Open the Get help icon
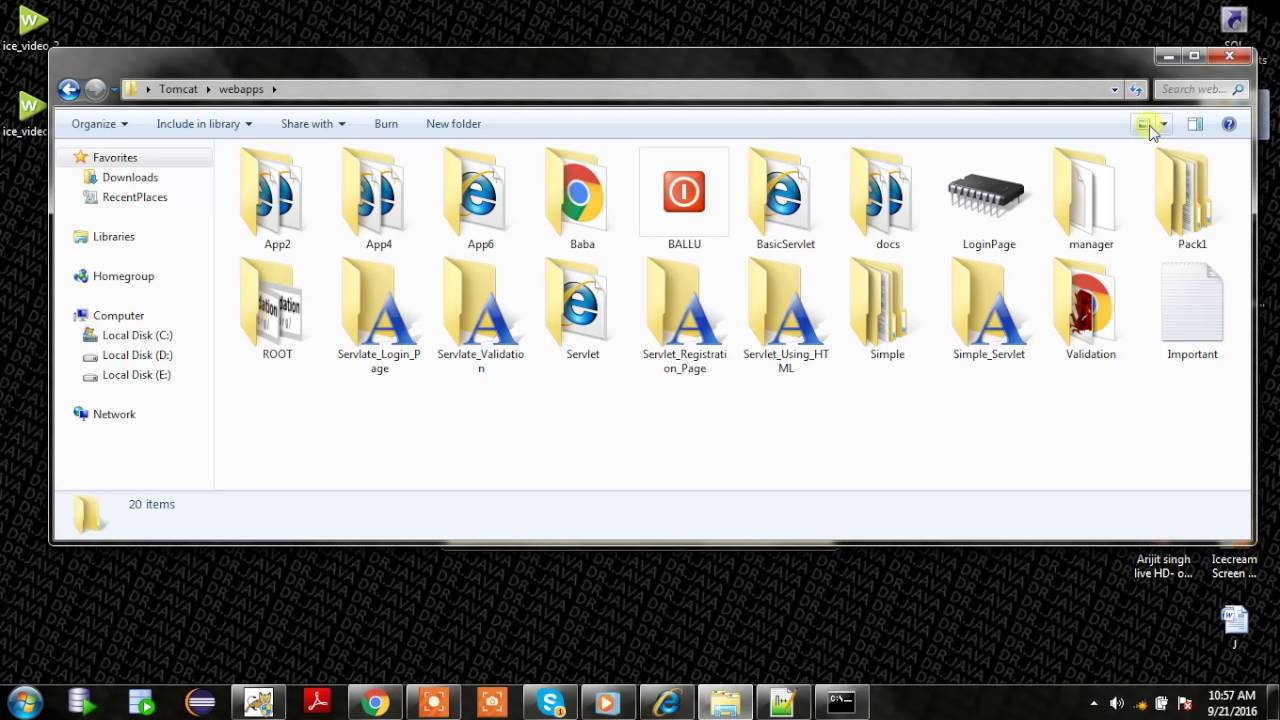This screenshot has width=1280, height=720. (x=1229, y=124)
